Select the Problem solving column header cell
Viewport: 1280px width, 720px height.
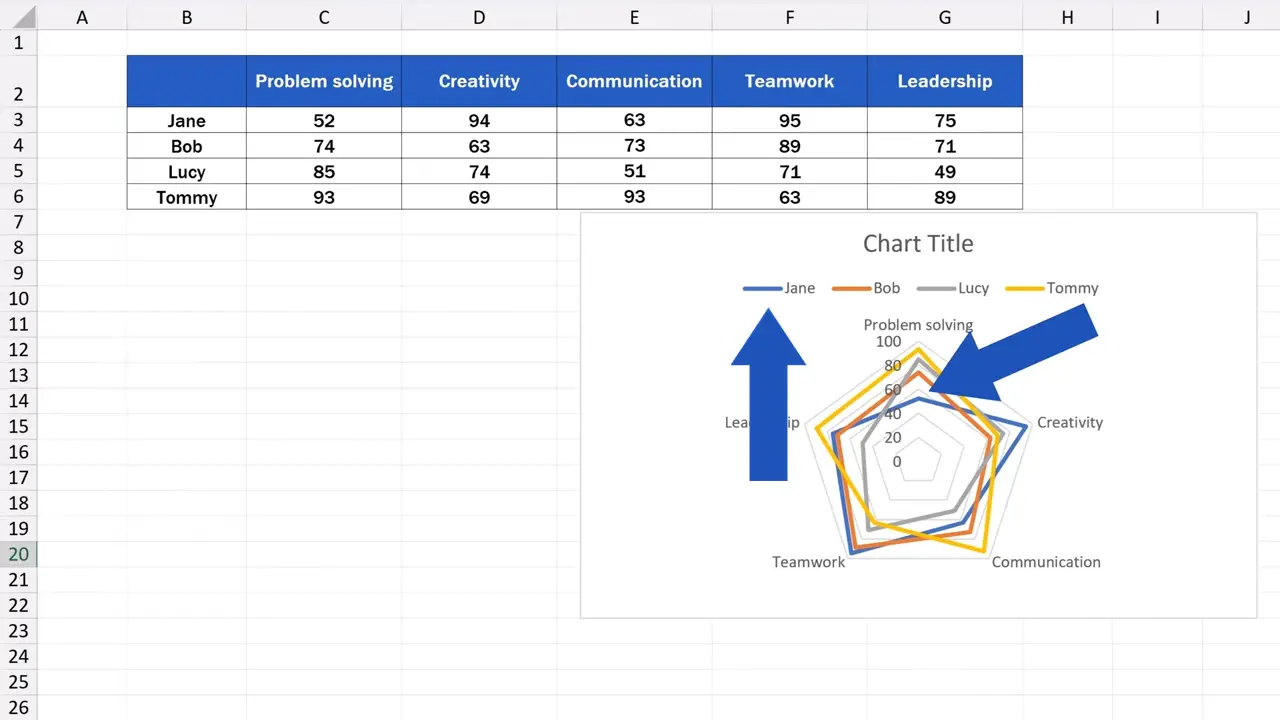pyautogui.click(x=323, y=81)
